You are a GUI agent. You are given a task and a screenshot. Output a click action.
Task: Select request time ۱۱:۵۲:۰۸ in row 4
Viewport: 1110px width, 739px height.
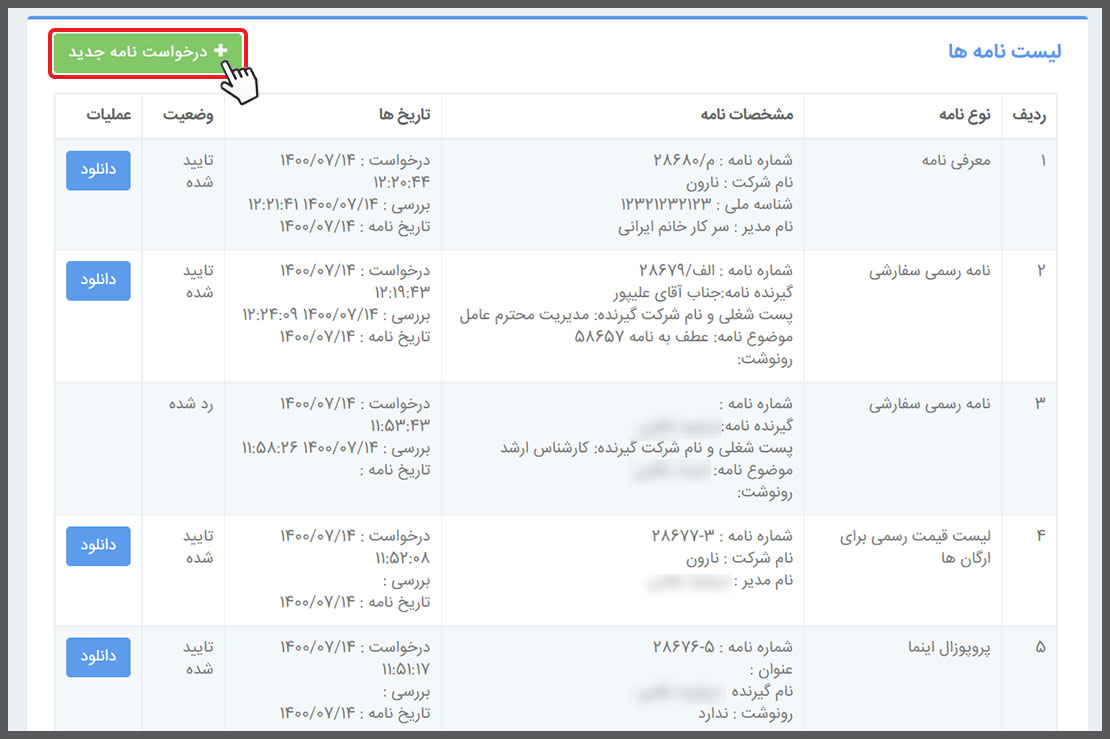click(402, 558)
